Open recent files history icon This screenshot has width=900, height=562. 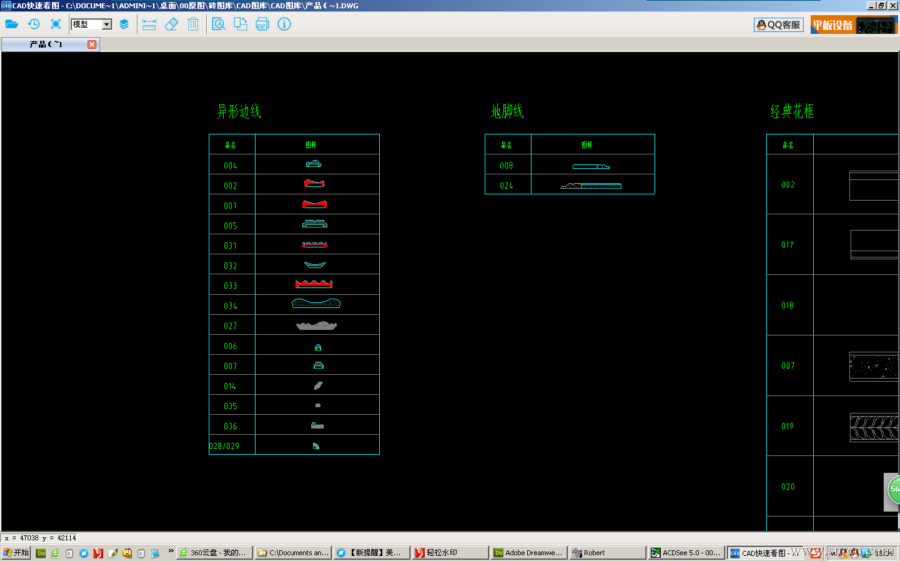tap(34, 24)
